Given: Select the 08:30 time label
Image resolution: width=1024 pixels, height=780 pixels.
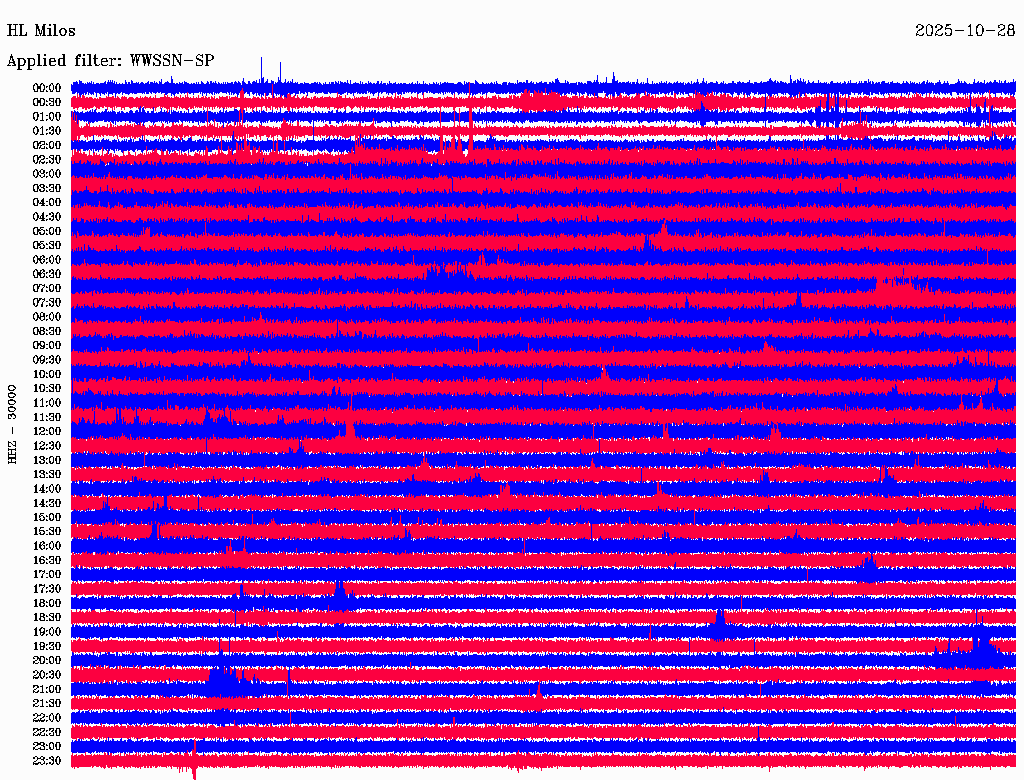Looking at the screenshot, I should [47, 331].
